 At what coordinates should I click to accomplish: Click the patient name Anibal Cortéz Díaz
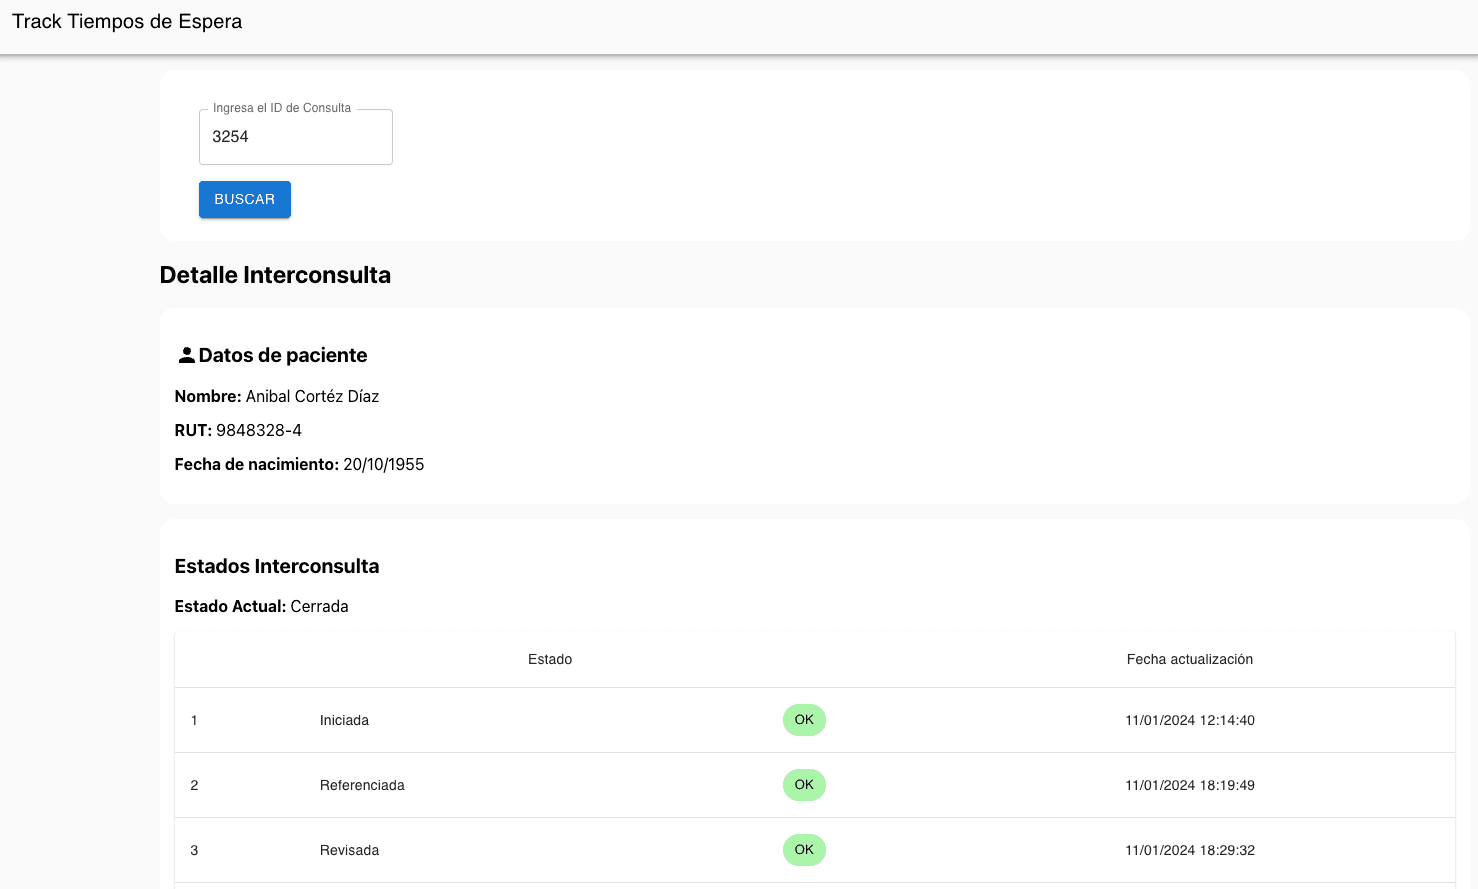tap(312, 396)
